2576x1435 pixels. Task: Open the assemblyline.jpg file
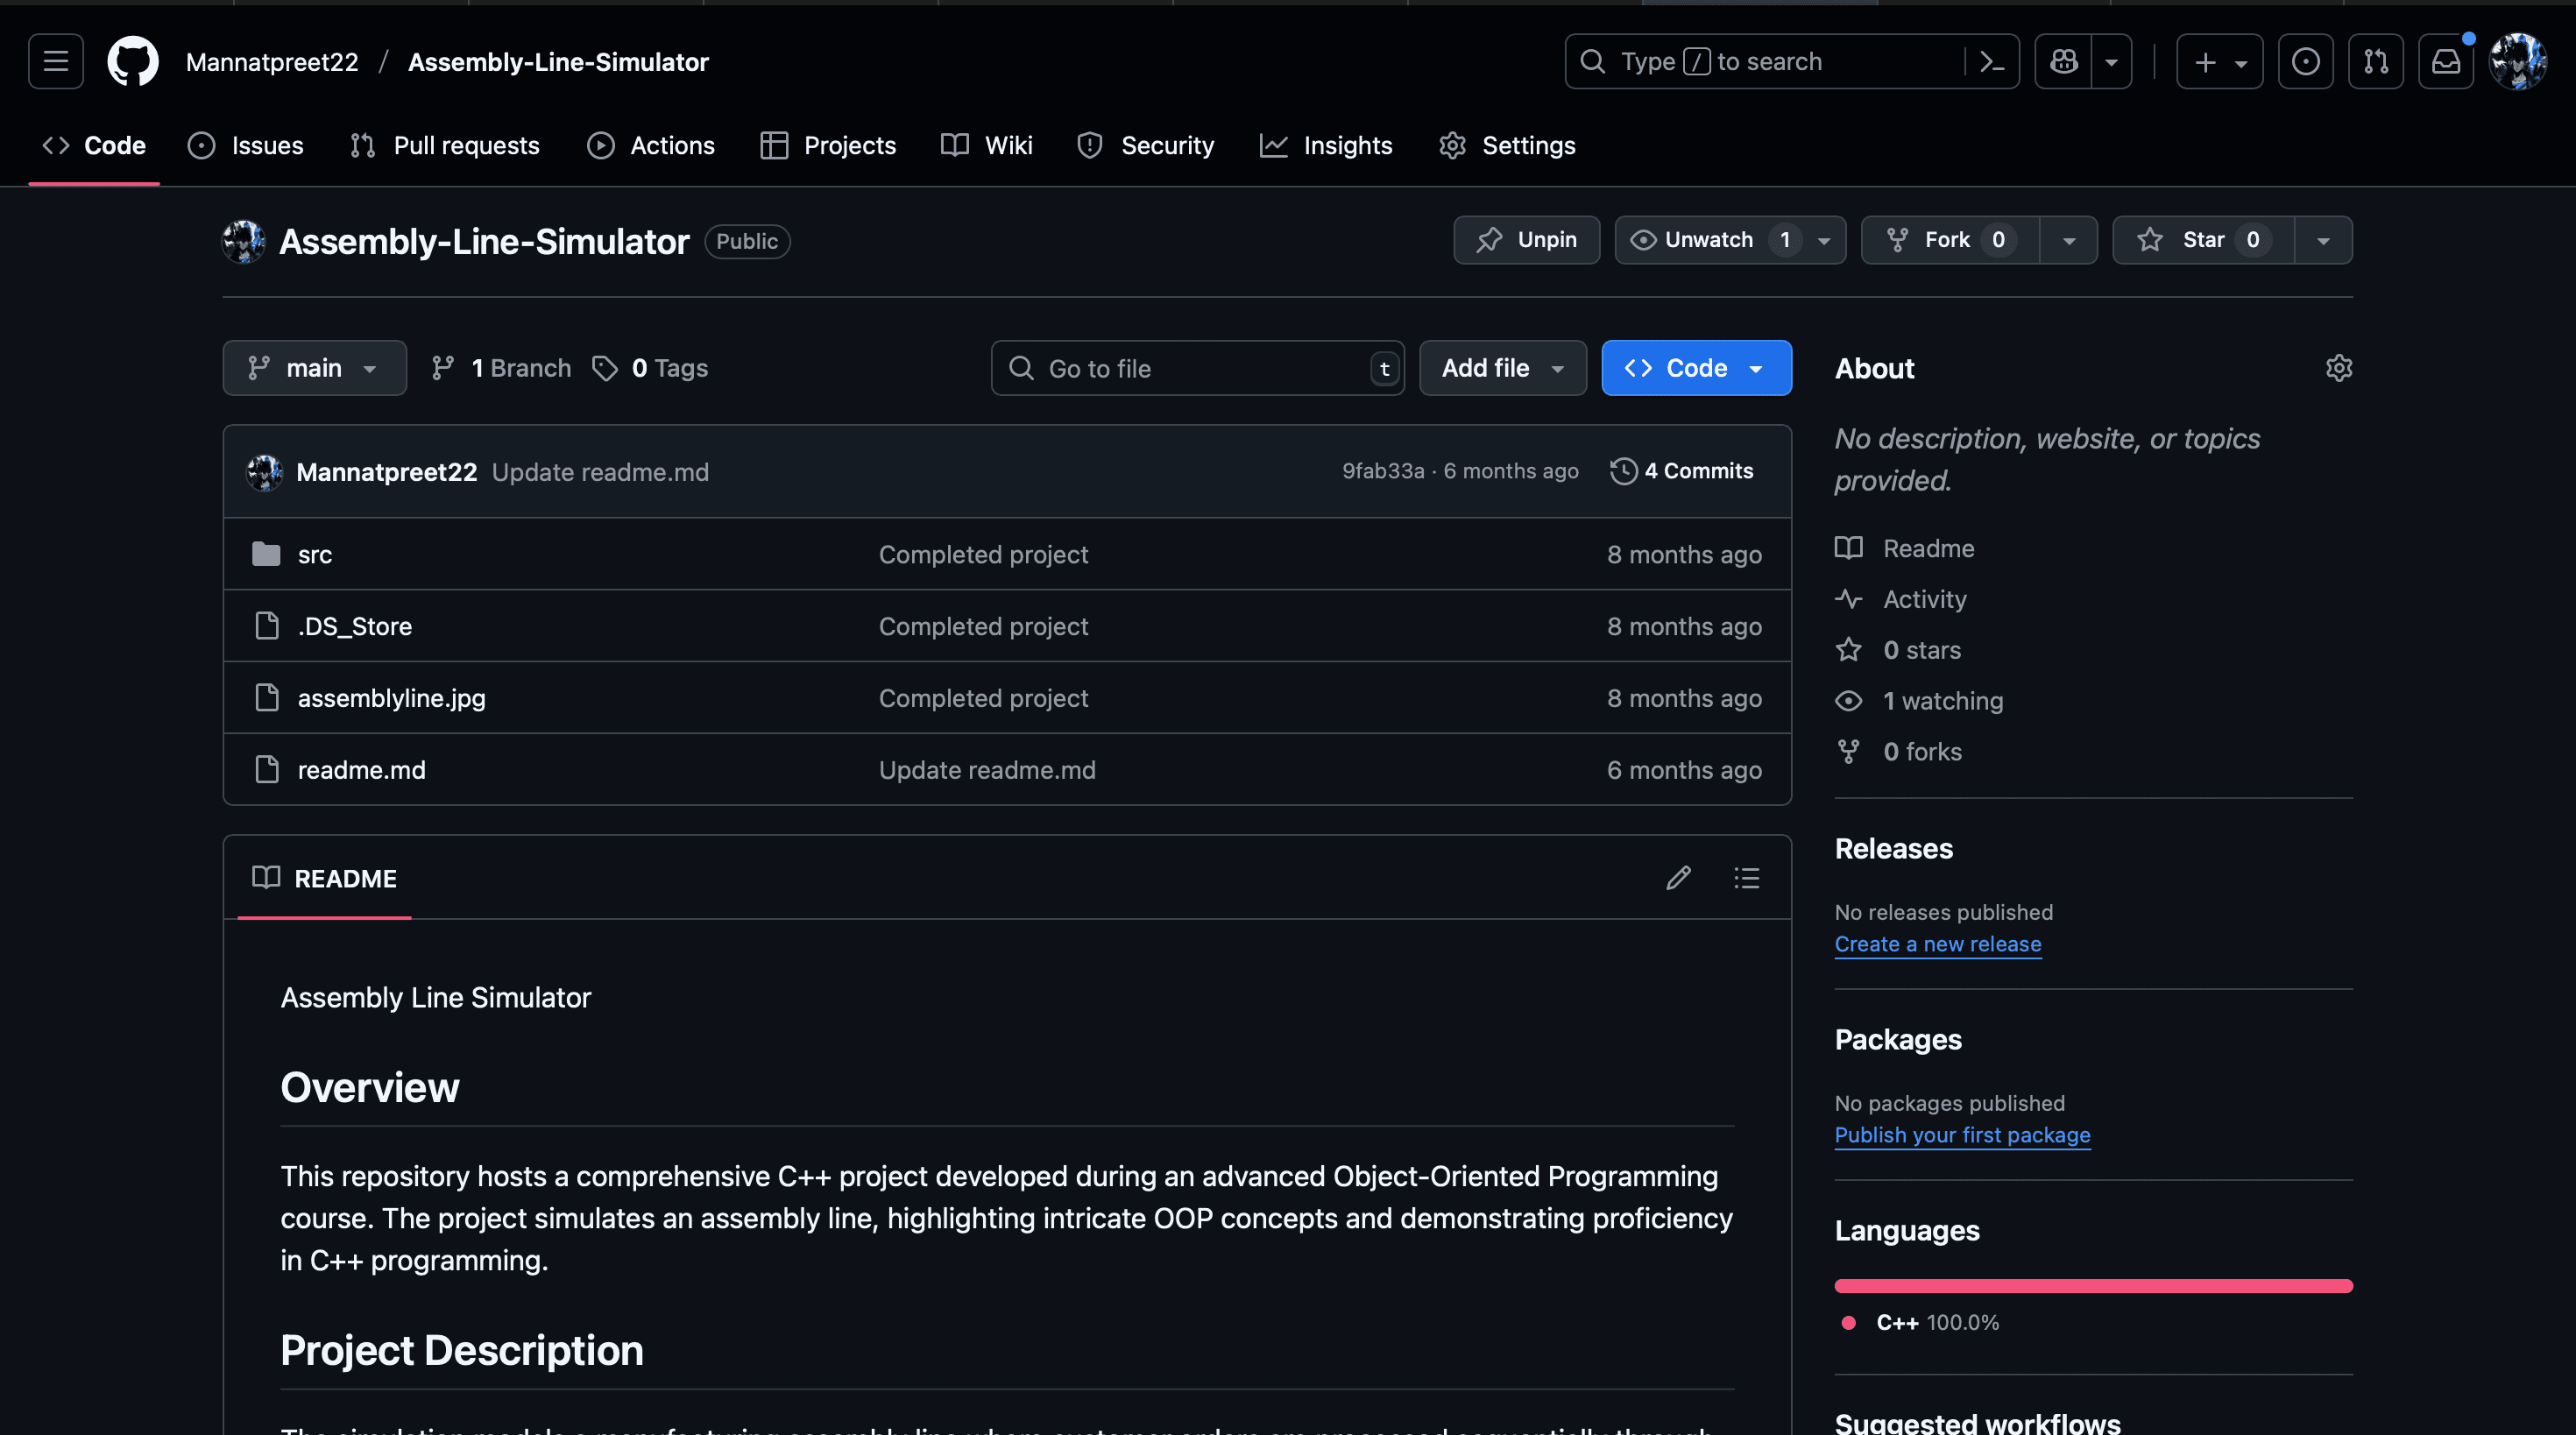pyautogui.click(x=391, y=698)
